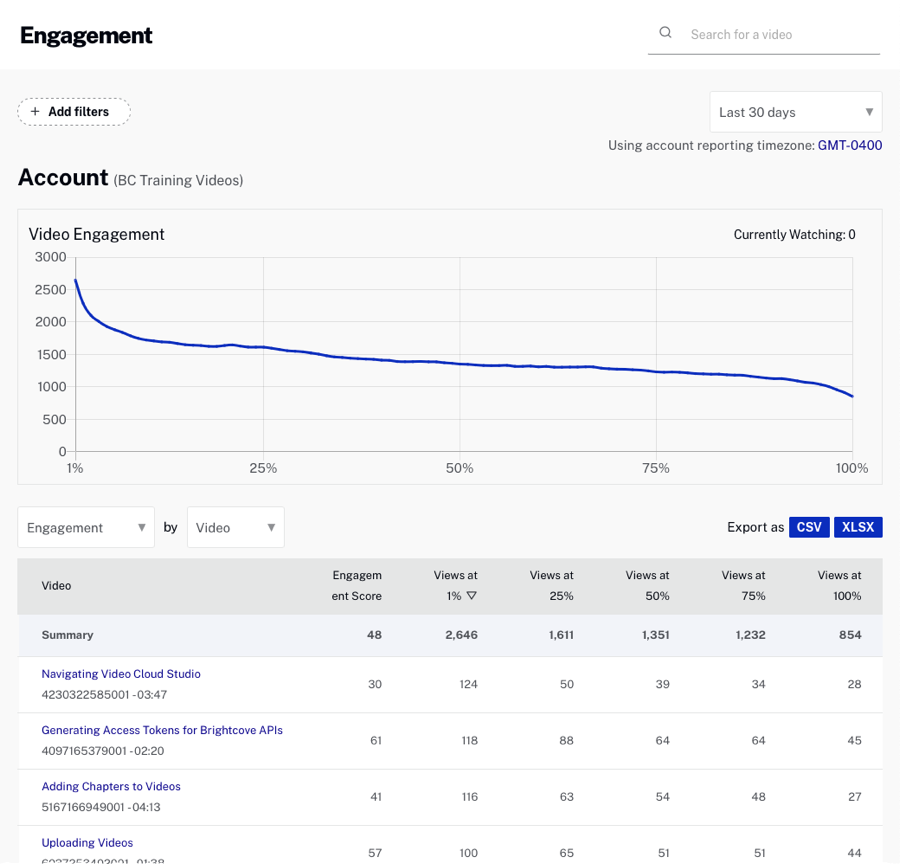Click the Video column header
Viewport: 900px width, 864px height.
[x=56, y=585]
